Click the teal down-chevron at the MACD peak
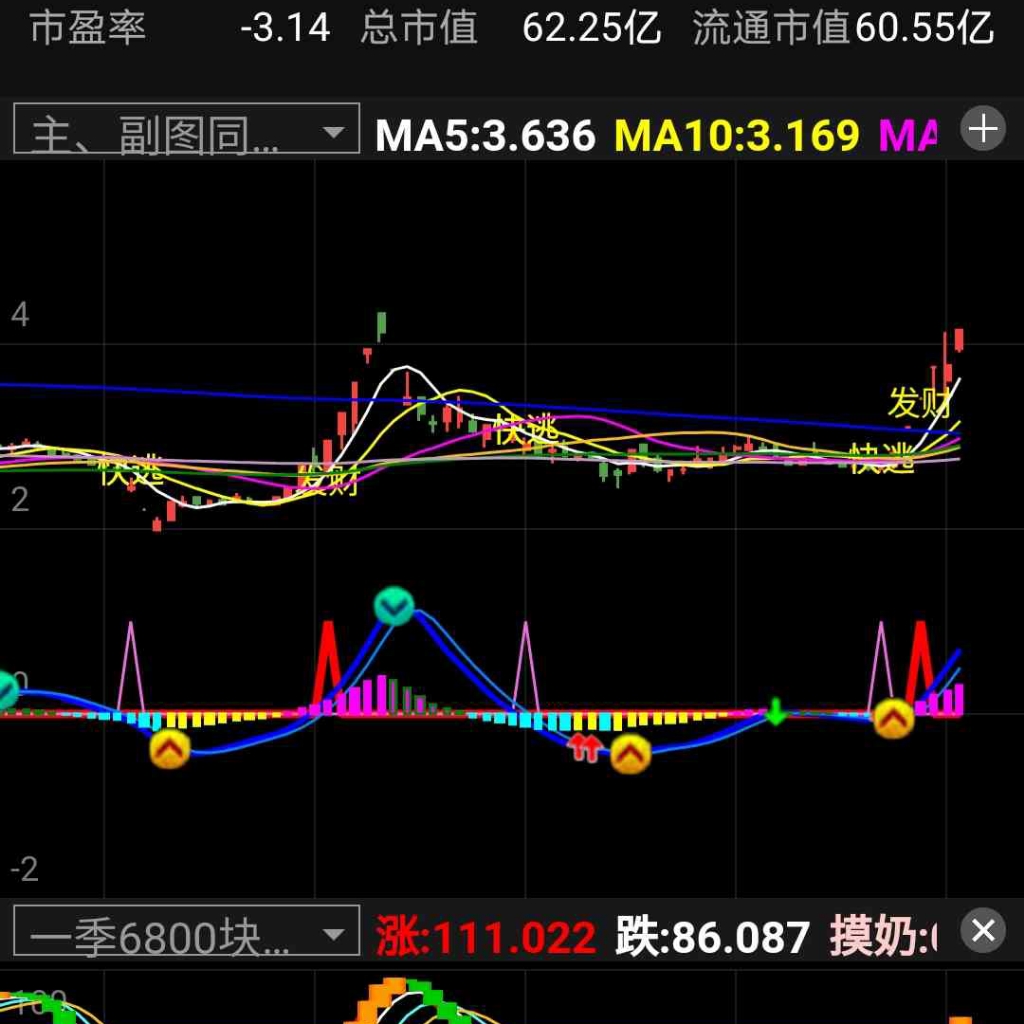1024x1024 pixels. [x=394, y=606]
